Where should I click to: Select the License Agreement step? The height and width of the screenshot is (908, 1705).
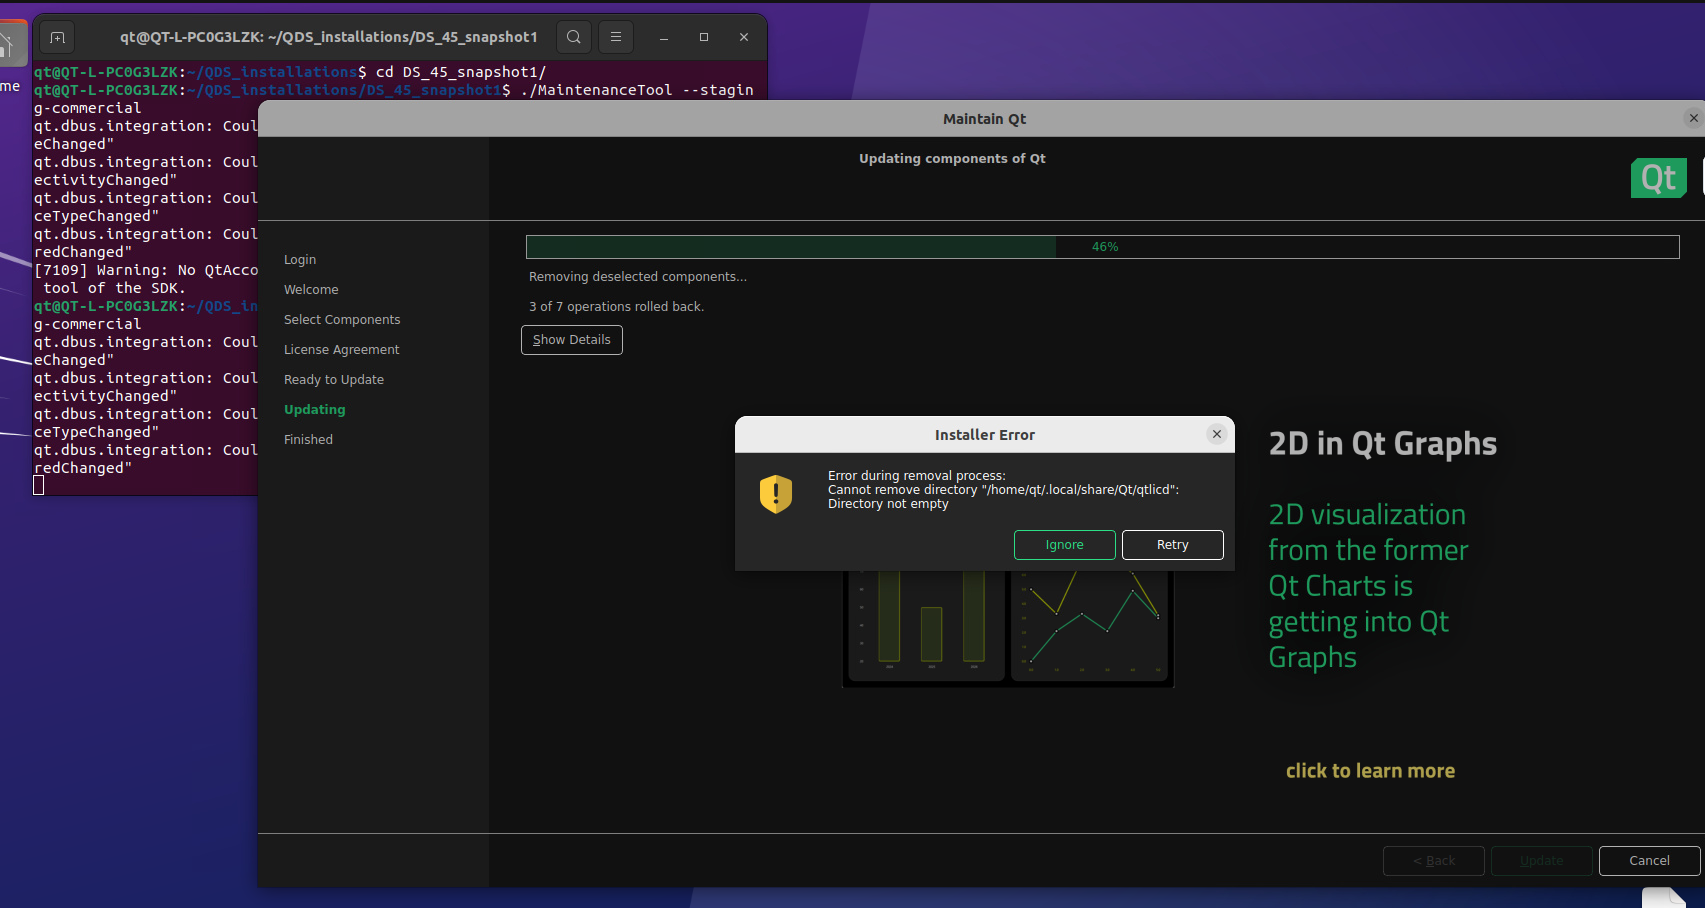[341, 350]
